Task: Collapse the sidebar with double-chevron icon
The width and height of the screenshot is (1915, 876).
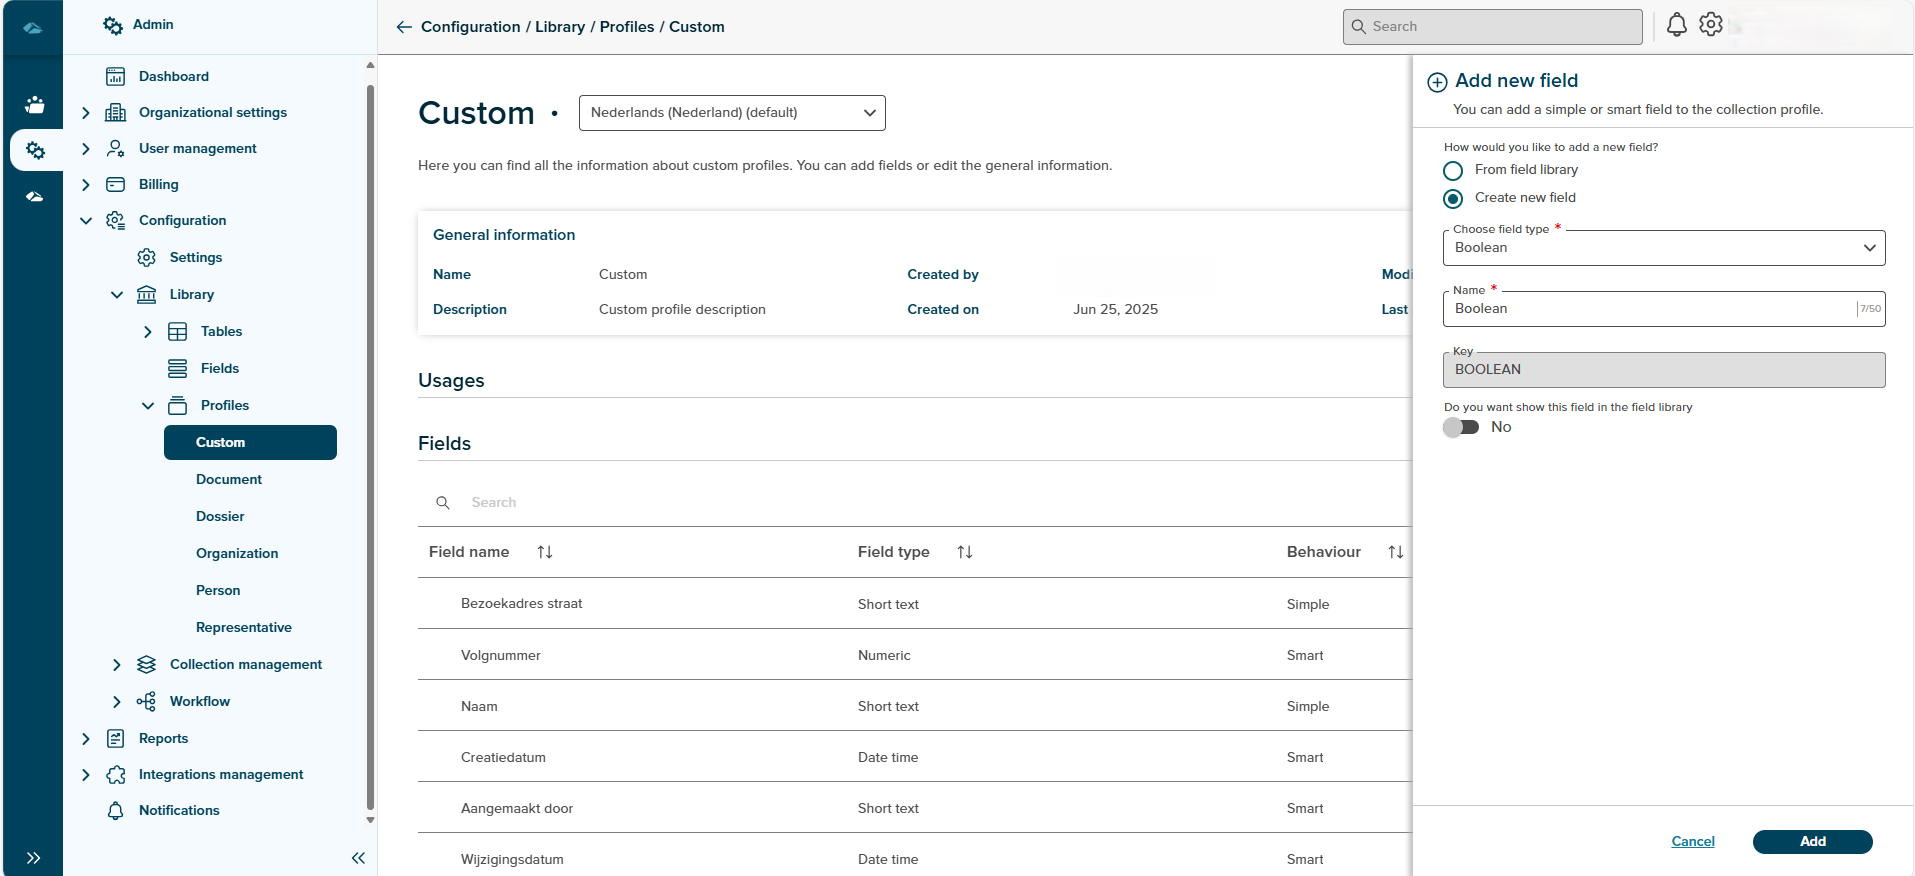Action: point(358,858)
